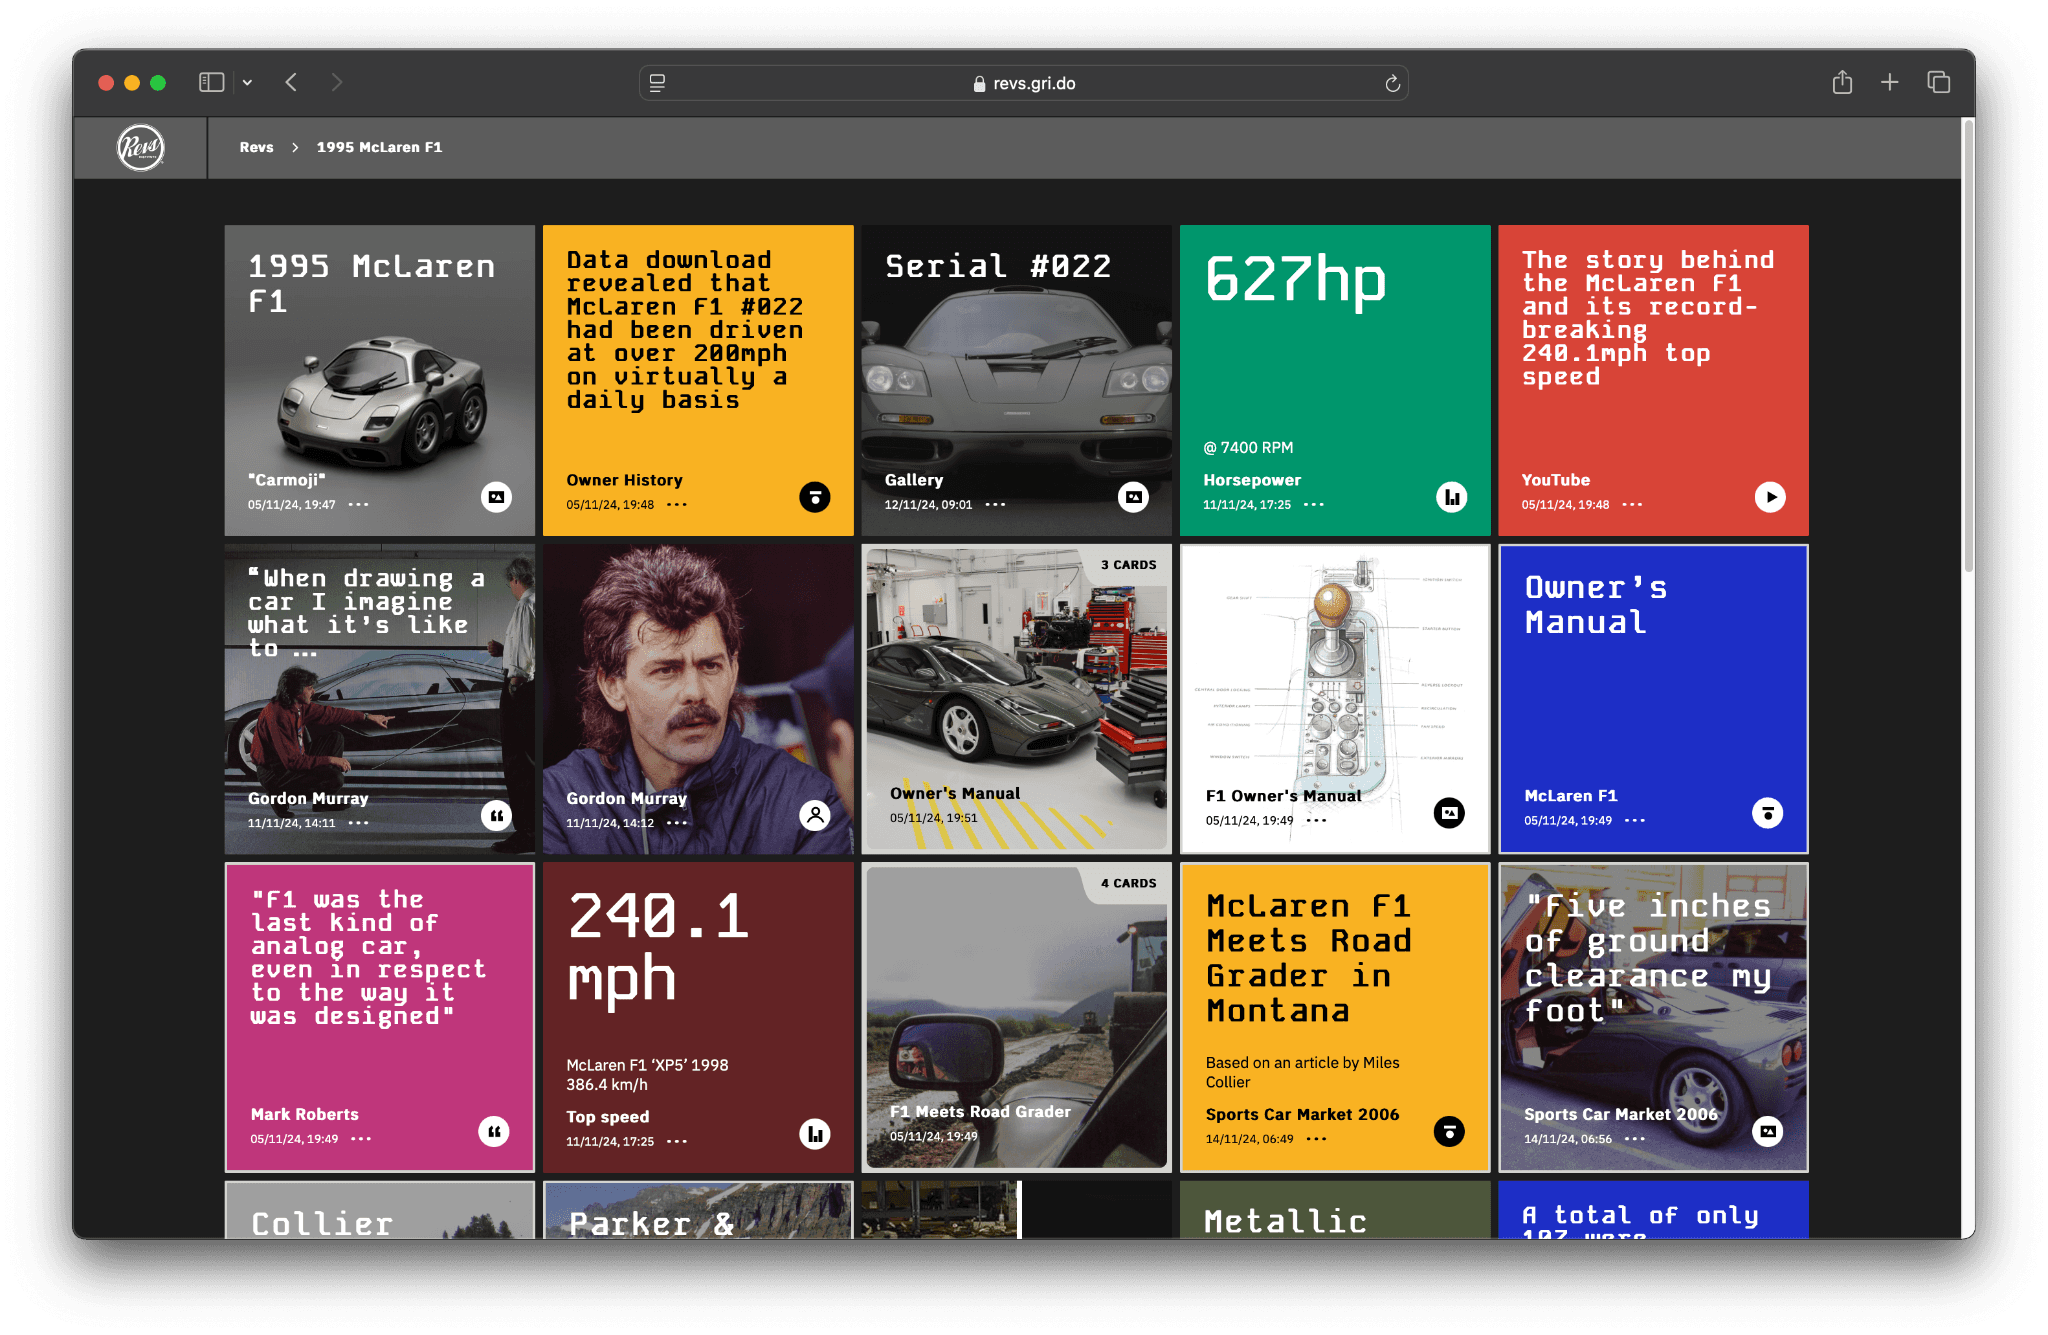Open the "3 CARDS" Owner's Manual stack
2048x1335 pixels.
click(x=1016, y=698)
